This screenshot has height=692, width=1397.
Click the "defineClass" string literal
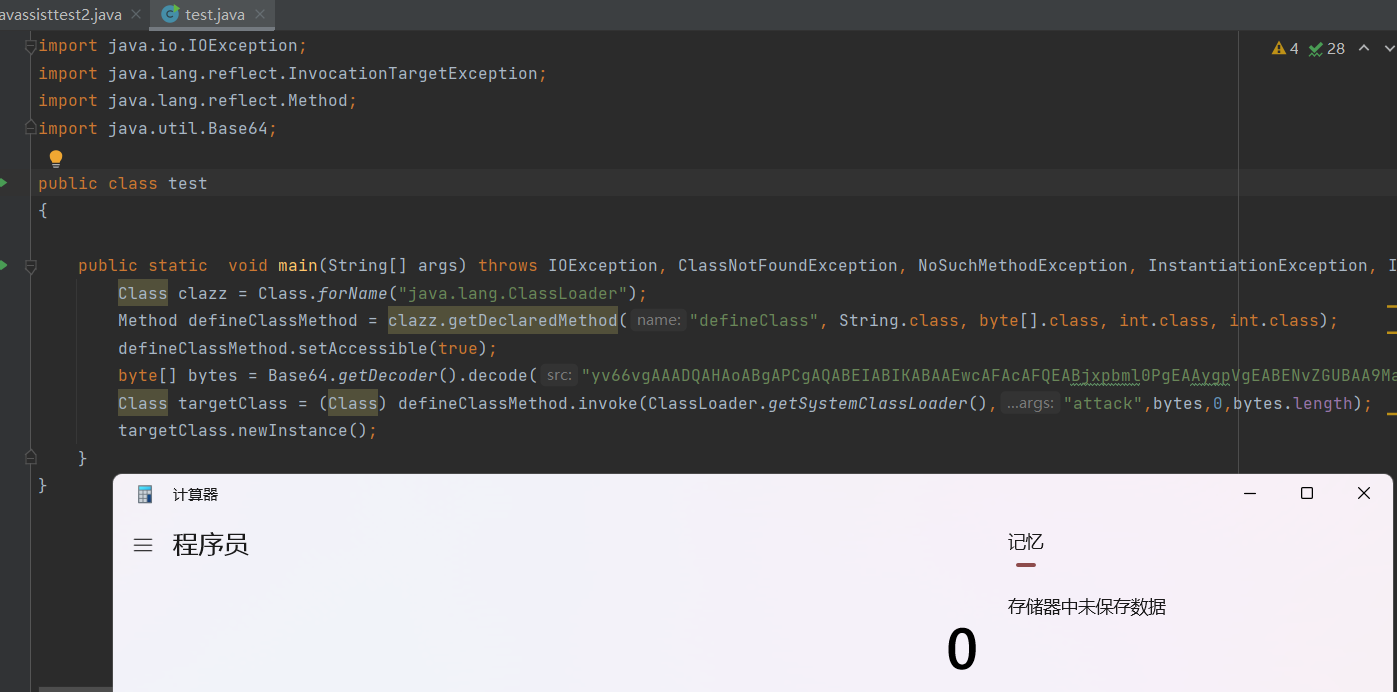[754, 321]
